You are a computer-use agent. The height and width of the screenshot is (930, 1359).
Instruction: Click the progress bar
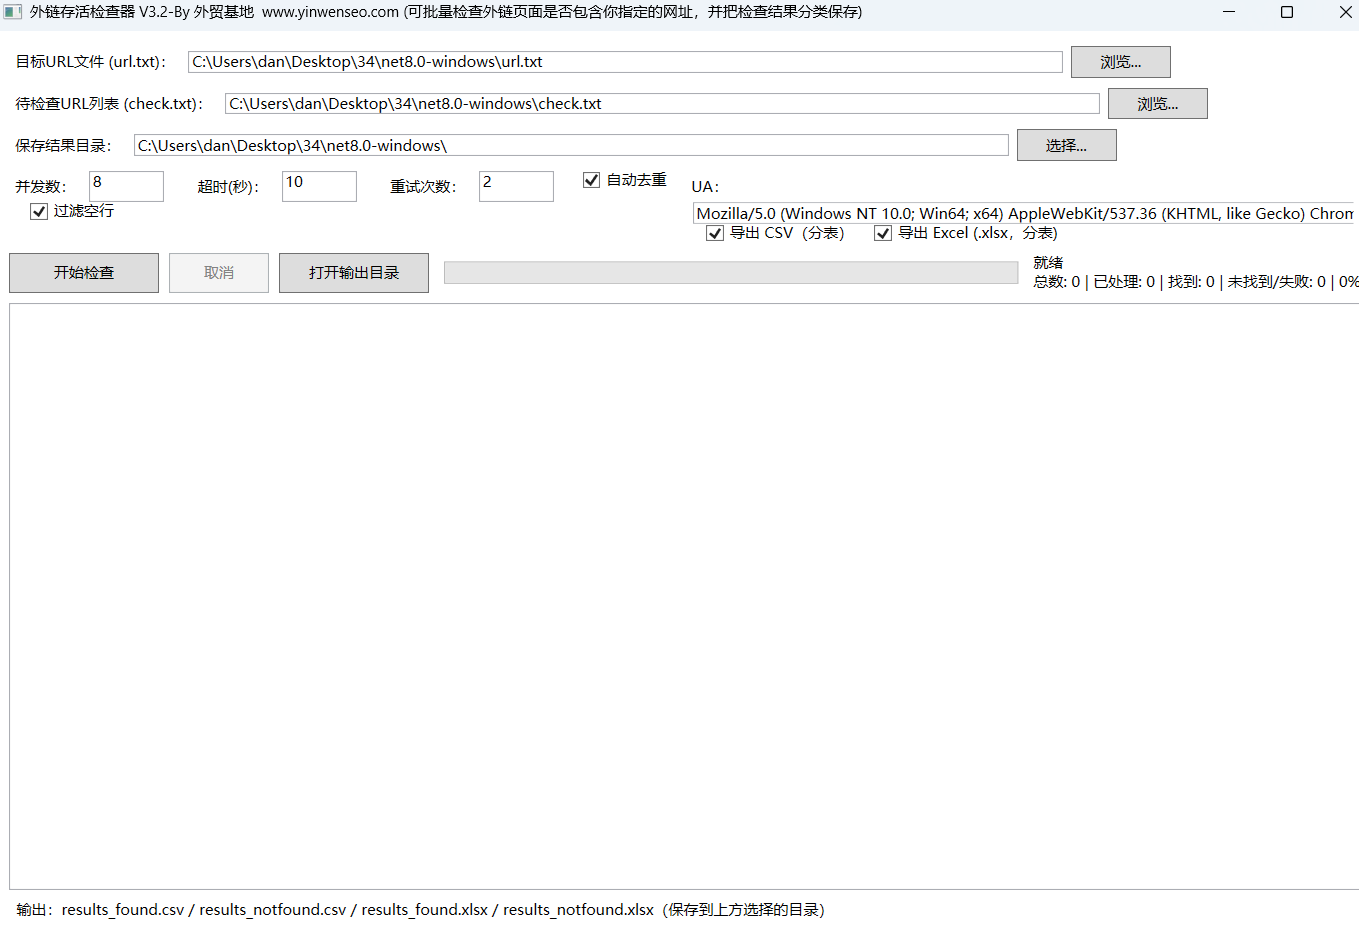[x=731, y=273]
